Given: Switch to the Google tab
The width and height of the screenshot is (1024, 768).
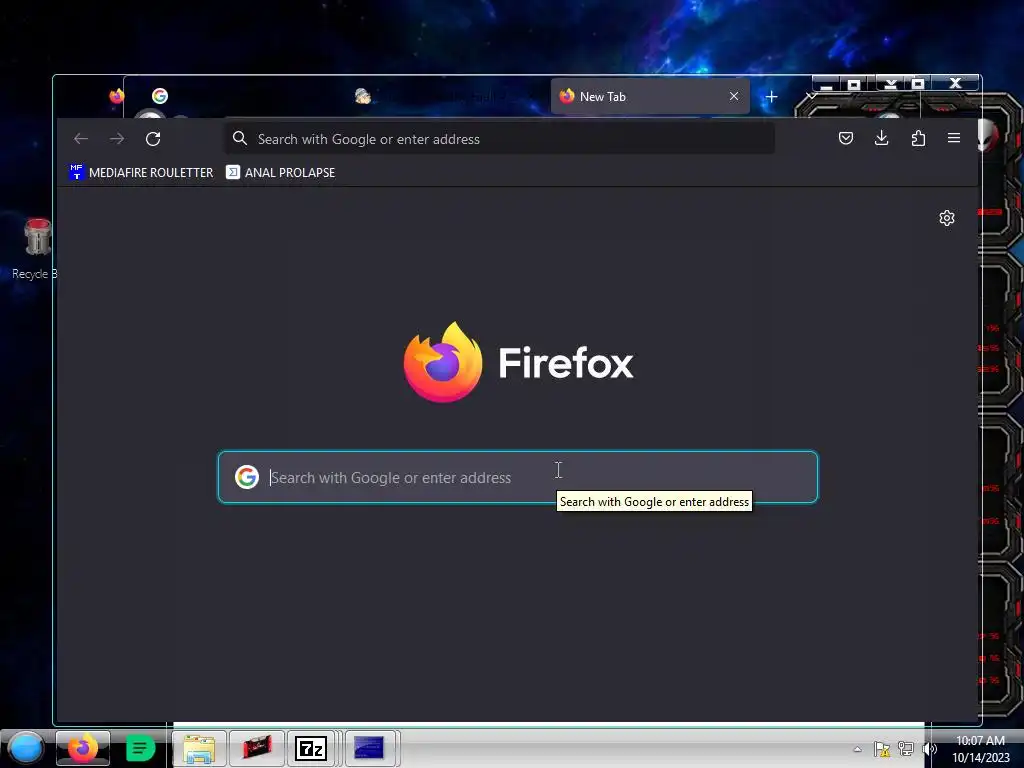Looking at the screenshot, I should point(160,96).
